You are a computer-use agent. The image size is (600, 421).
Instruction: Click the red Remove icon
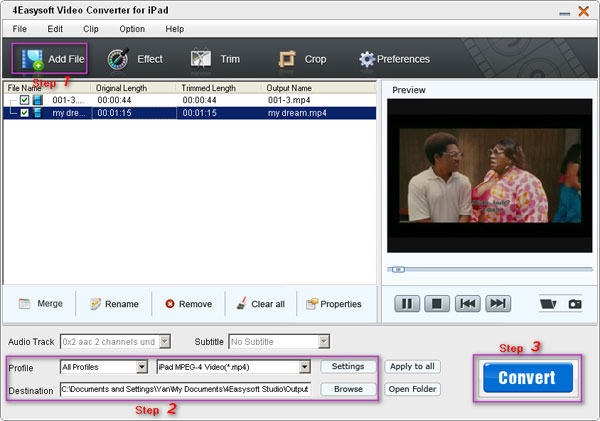pos(170,304)
